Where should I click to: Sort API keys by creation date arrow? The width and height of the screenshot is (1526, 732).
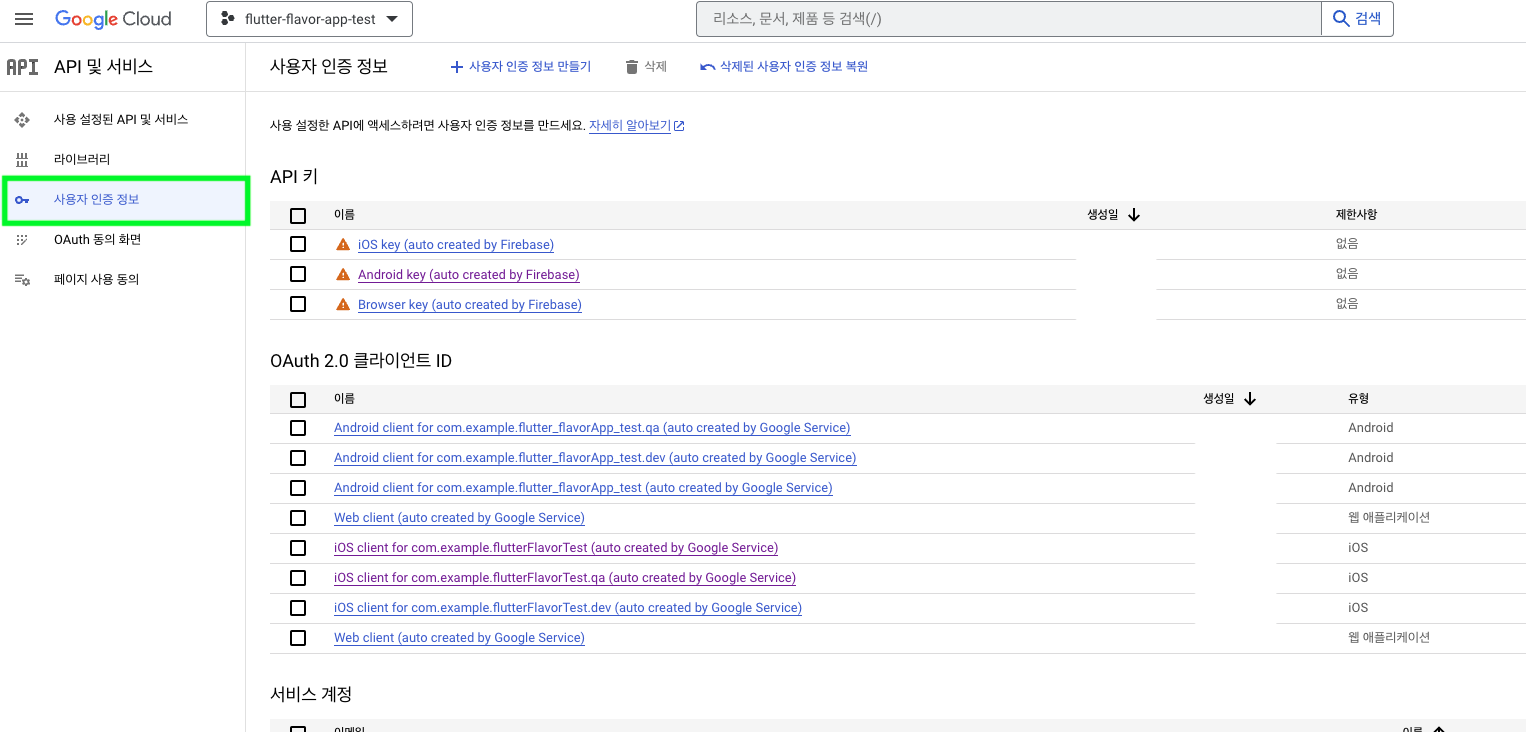pyautogui.click(x=1134, y=215)
